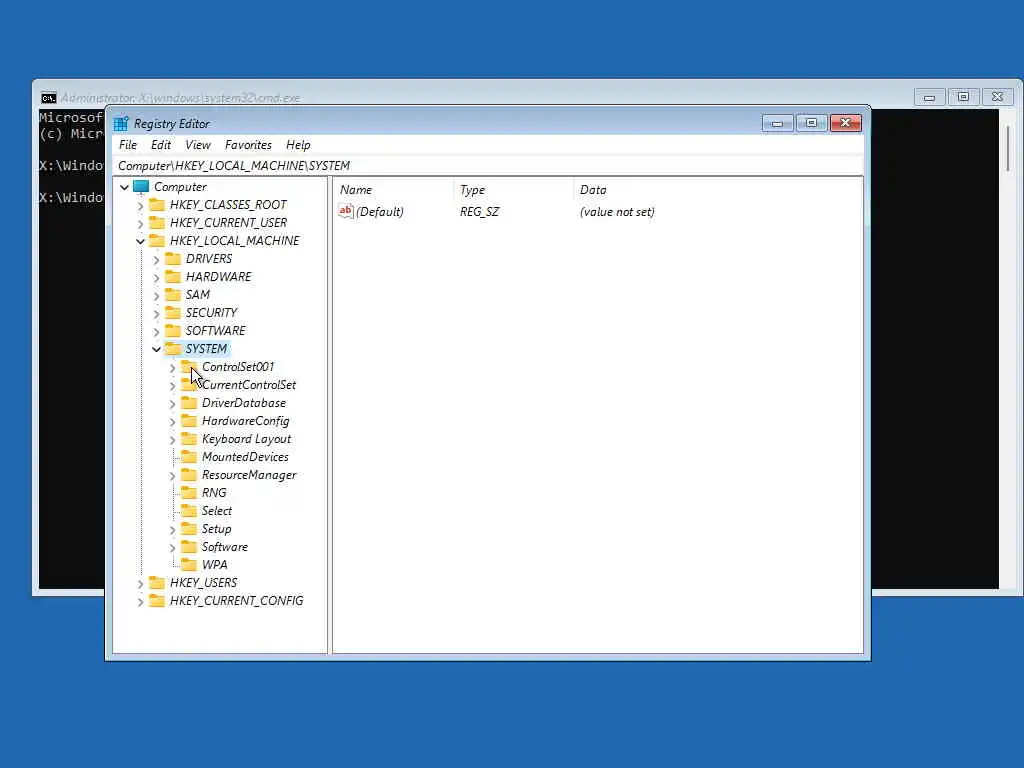Click HKEY_CURRENT_USER folder icon
This screenshot has width=1024, height=768.
(x=157, y=223)
